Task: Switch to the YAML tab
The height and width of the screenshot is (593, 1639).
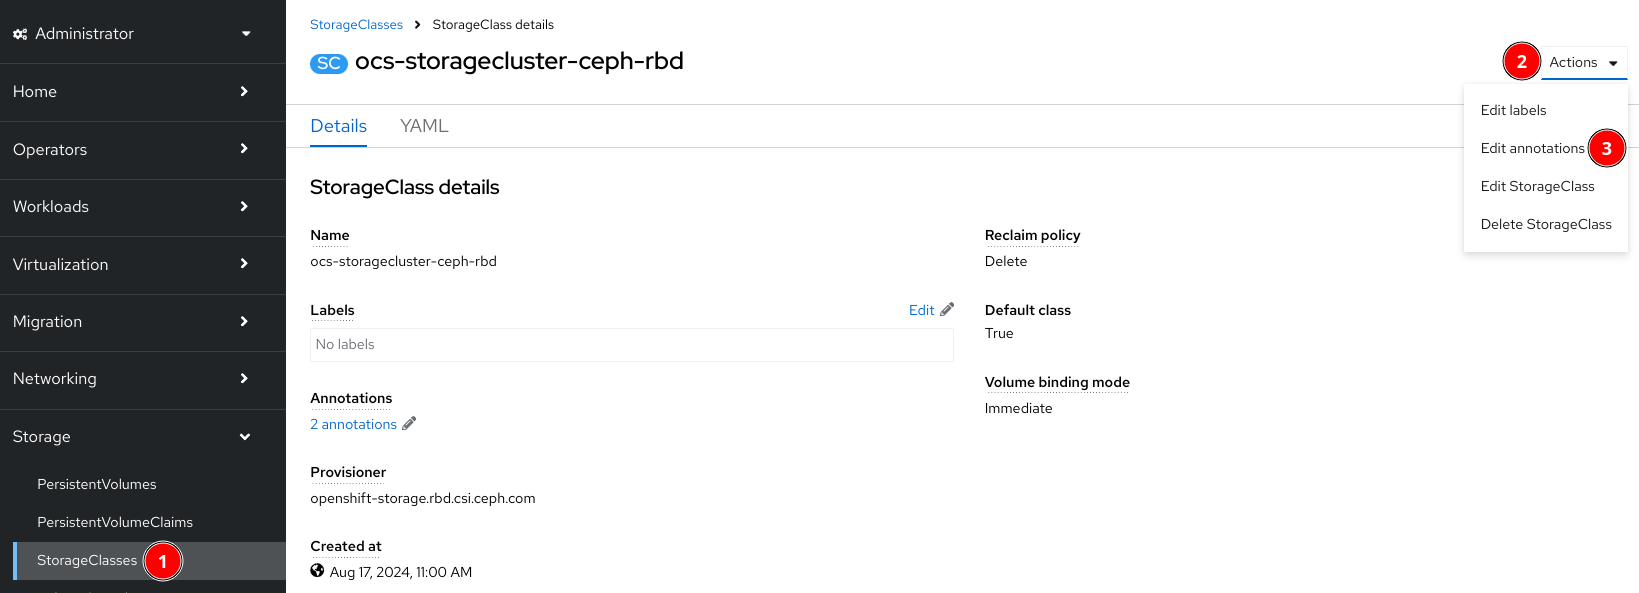Action: [x=424, y=126]
